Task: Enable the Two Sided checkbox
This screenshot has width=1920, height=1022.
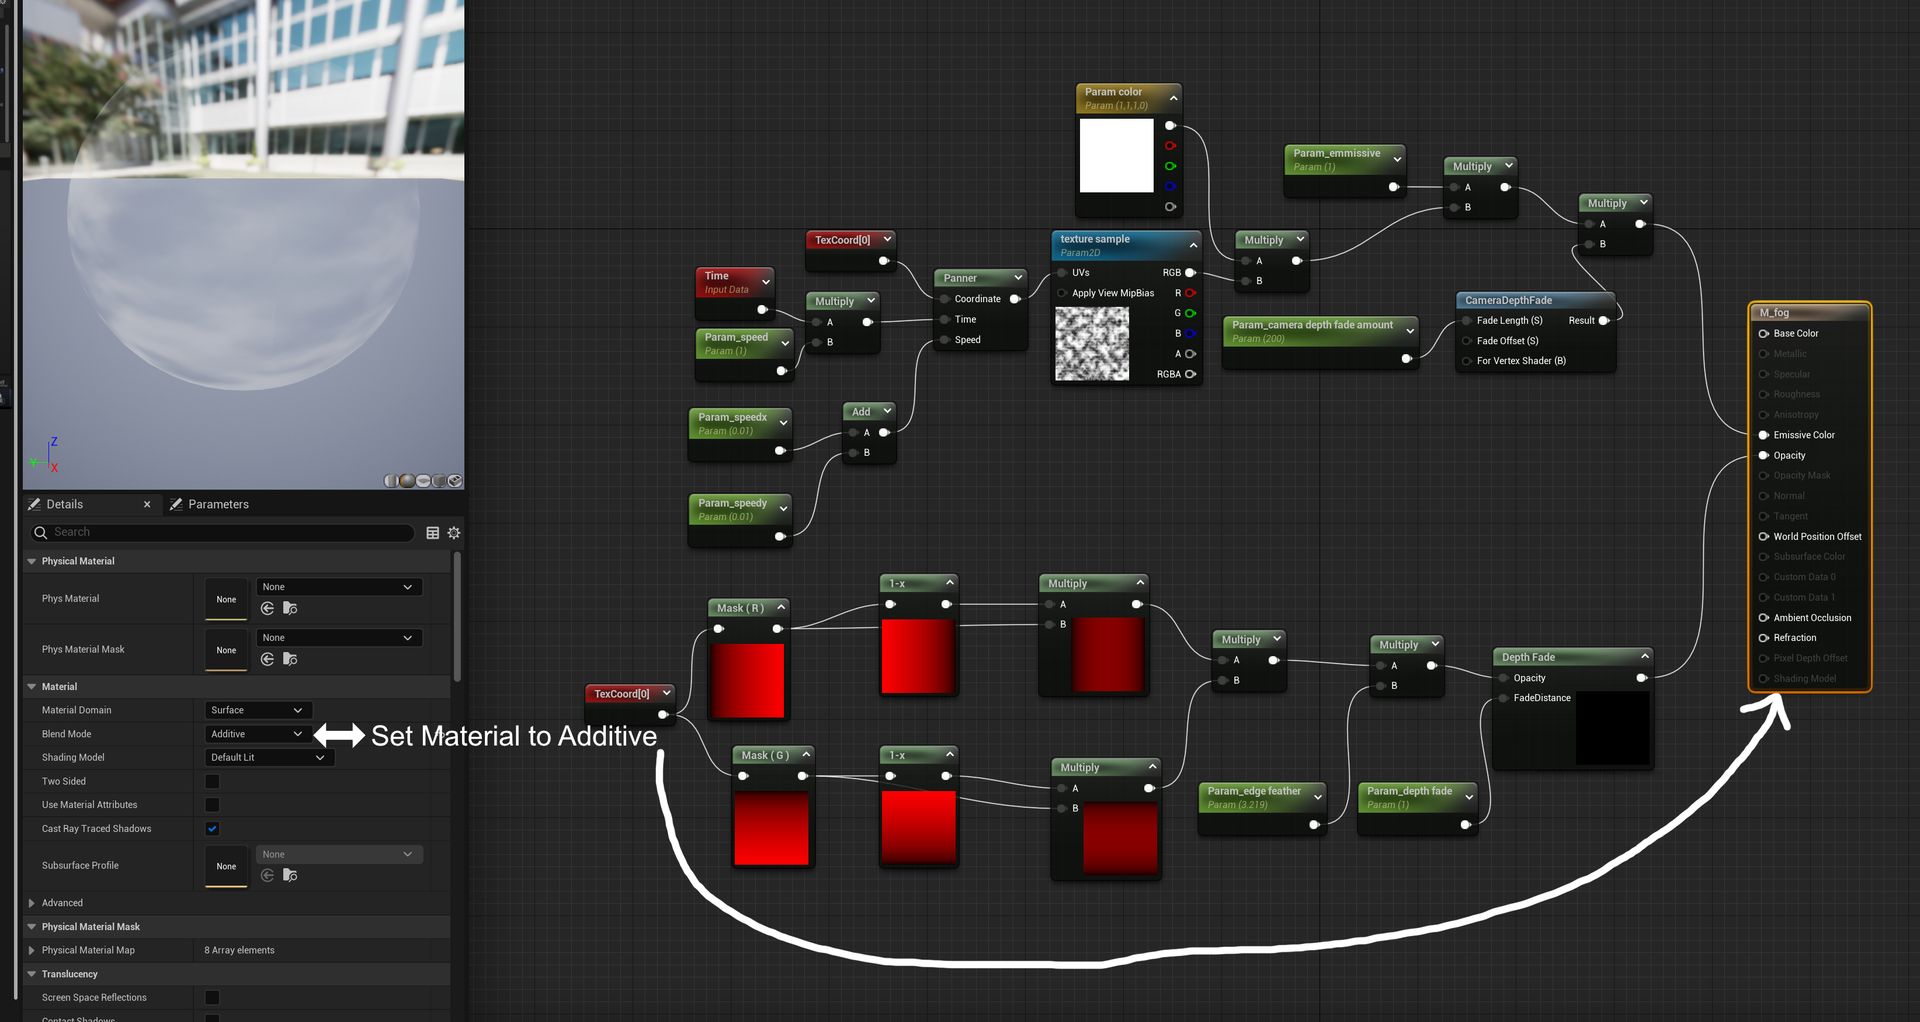Action: click(212, 781)
